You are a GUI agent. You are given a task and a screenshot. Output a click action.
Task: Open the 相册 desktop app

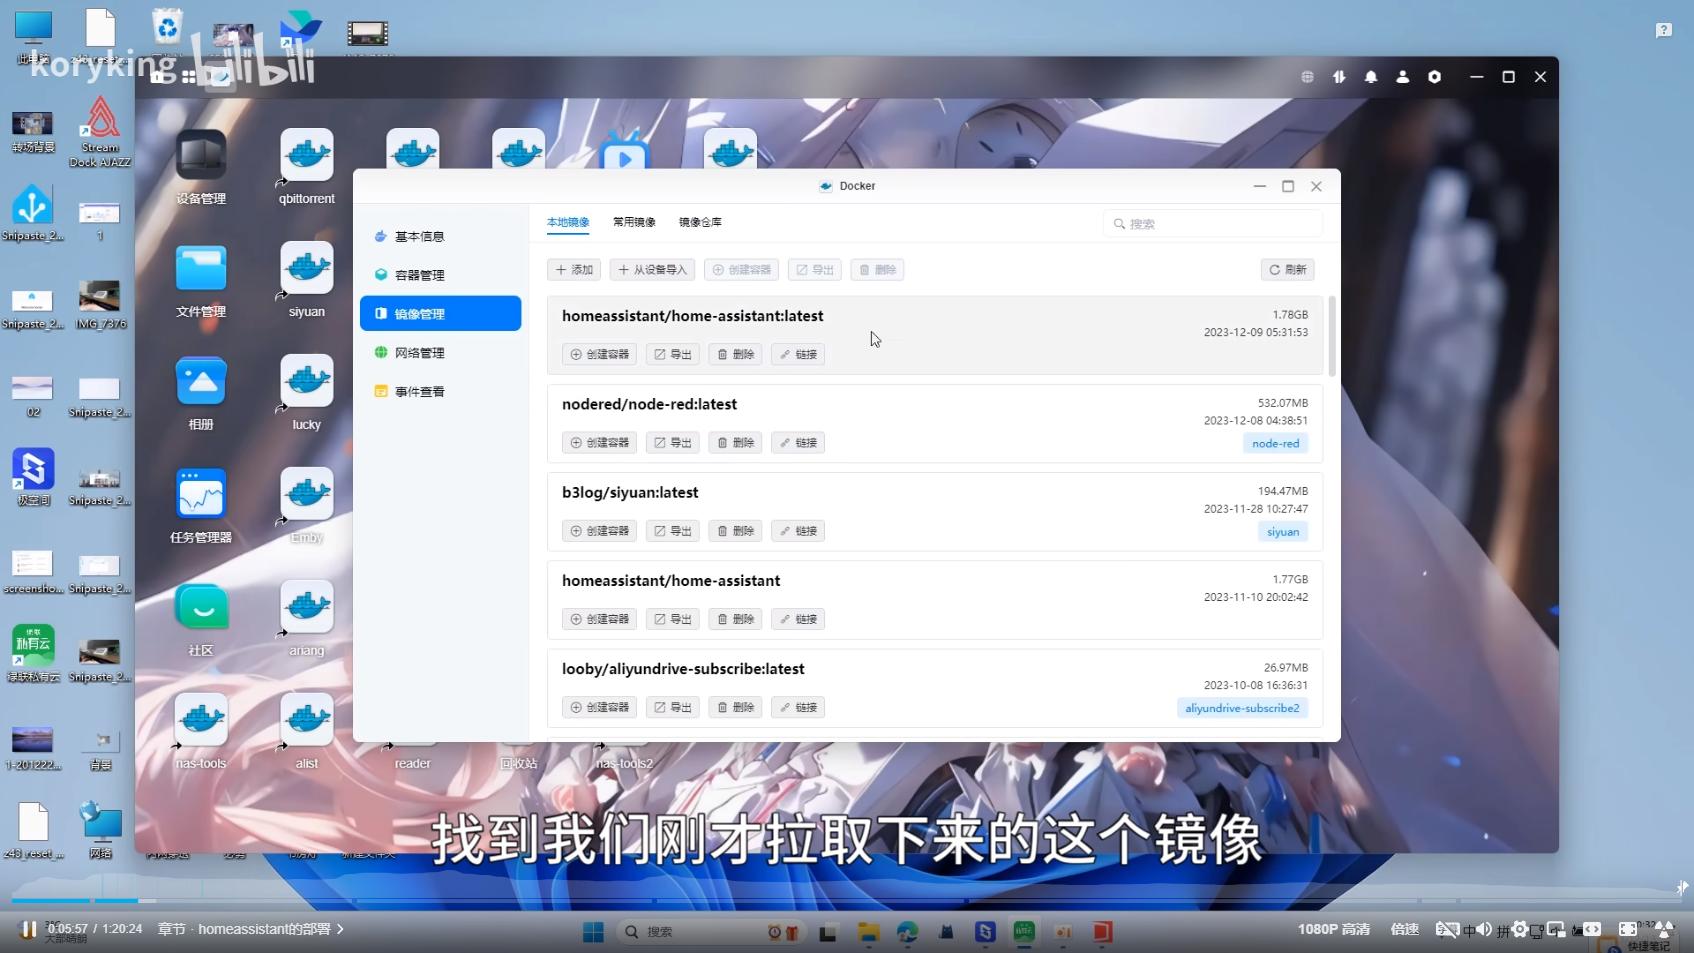[201, 394]
